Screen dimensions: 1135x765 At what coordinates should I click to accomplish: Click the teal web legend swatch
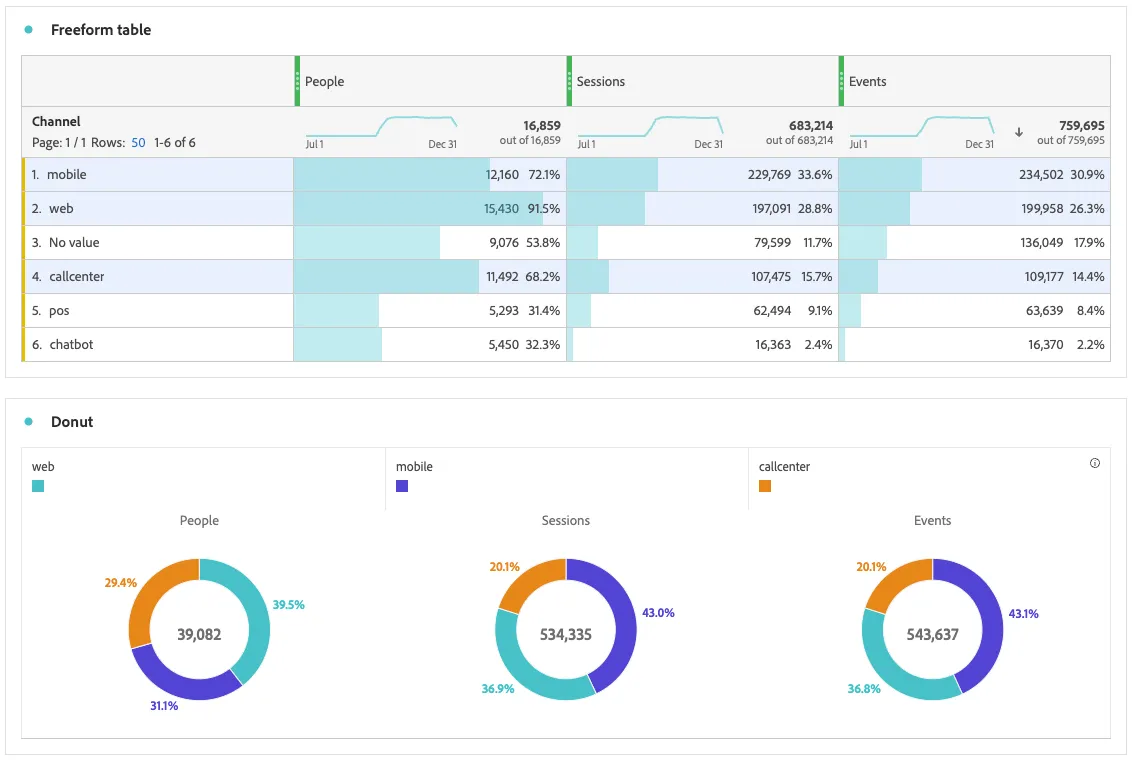point(38,486)
